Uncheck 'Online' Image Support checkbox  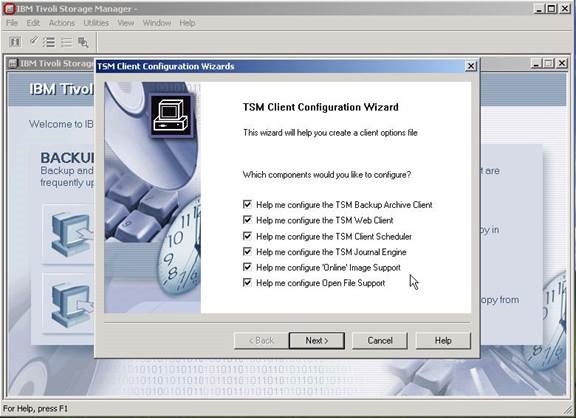(x=247, y=267)
